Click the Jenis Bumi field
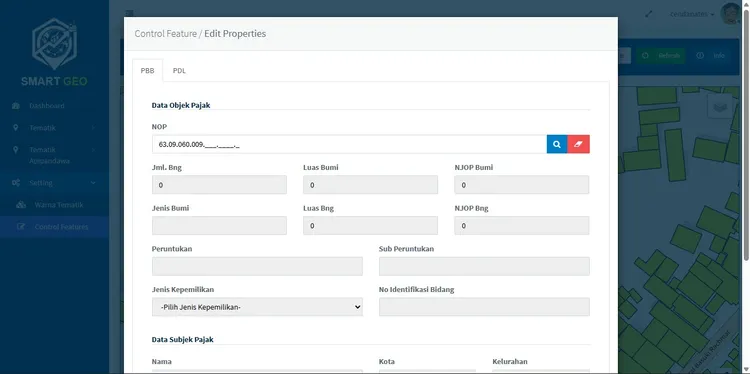This screenshot has width=750, height=374. [220, 225]
